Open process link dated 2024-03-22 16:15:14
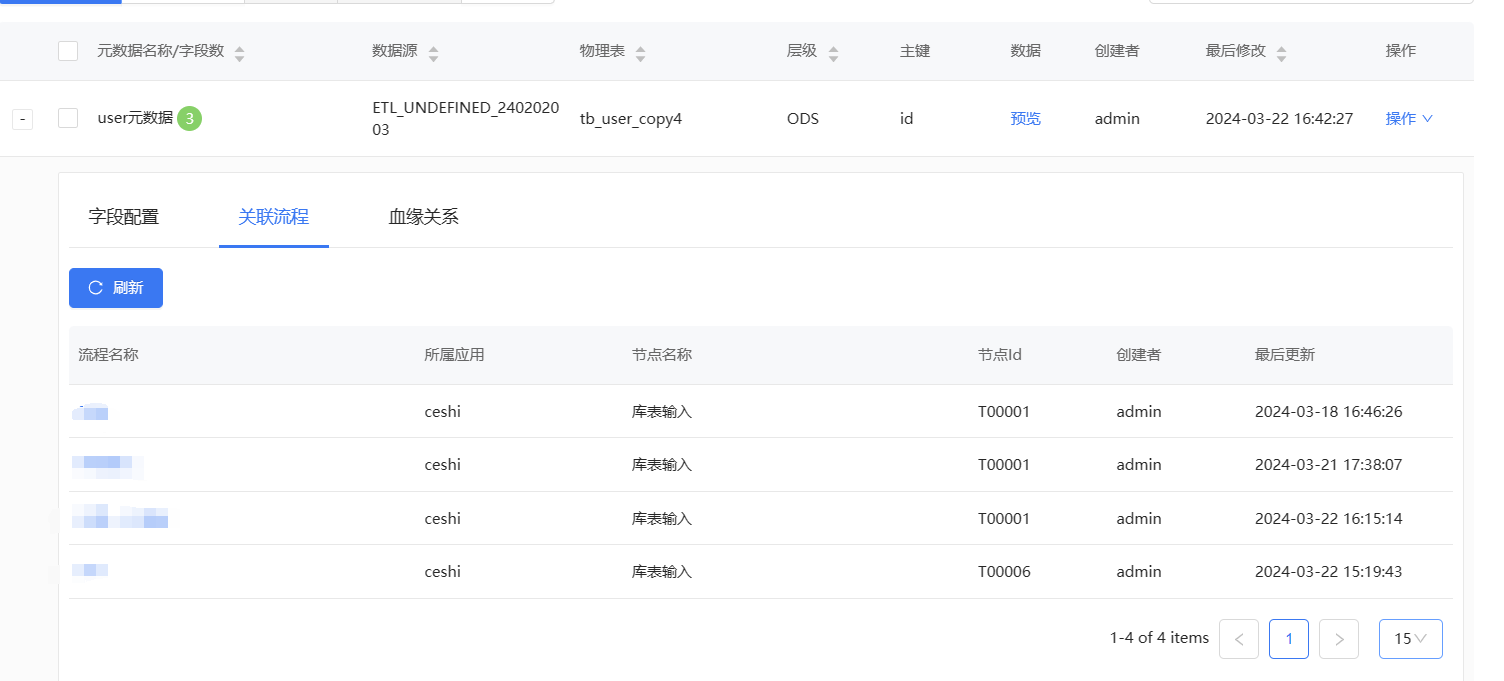 click(121, 518)
